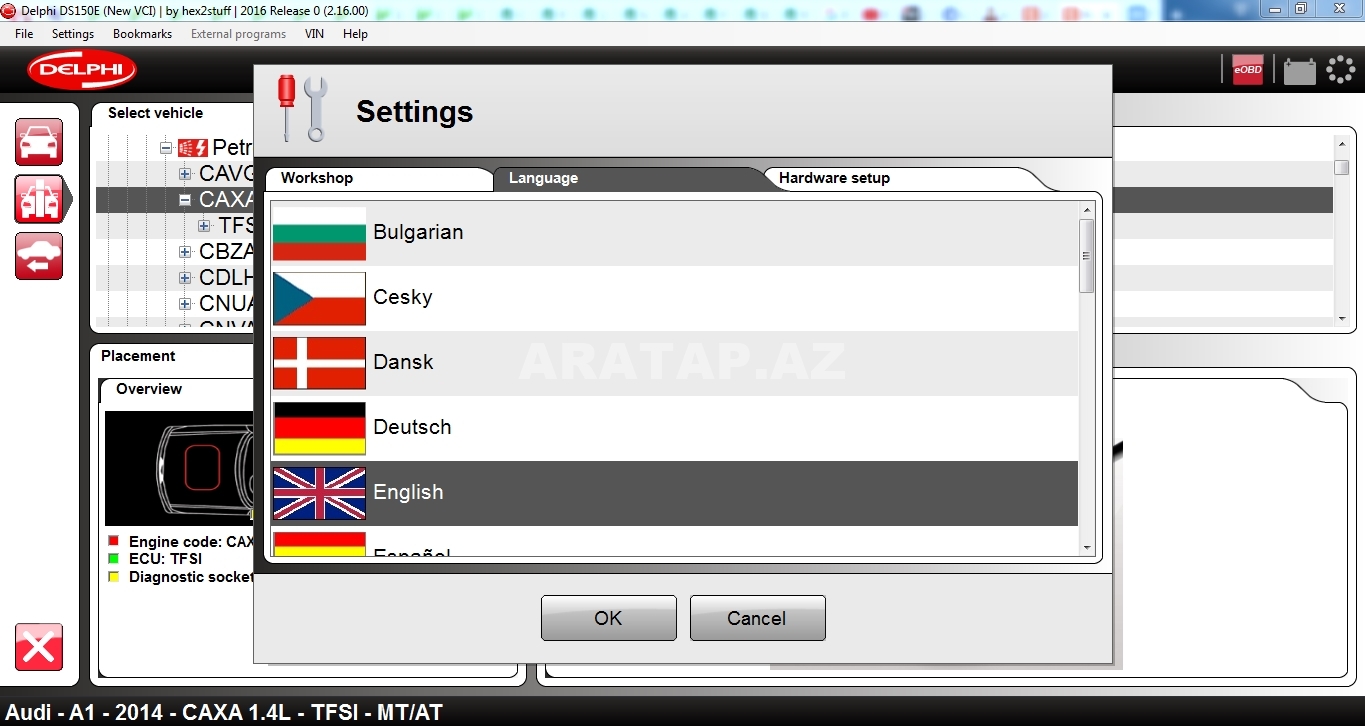This screenshot has height=726, width=1365.
Task: Choose Deutsch language row
Action: point(675,428)
